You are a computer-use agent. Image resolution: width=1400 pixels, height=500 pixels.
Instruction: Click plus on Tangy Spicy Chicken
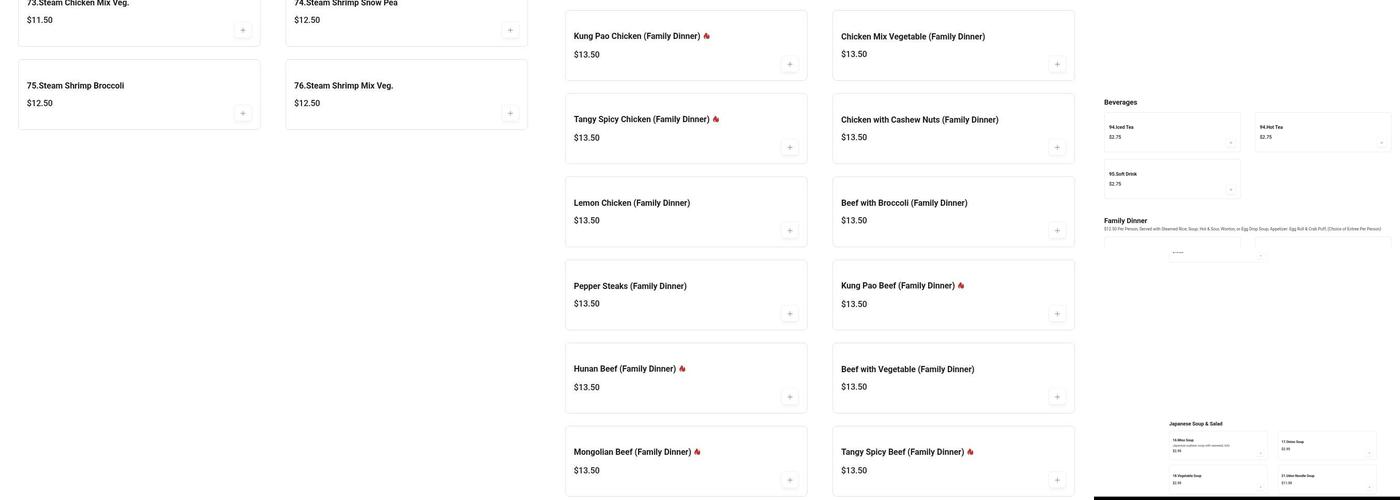(x=790, y=147)
